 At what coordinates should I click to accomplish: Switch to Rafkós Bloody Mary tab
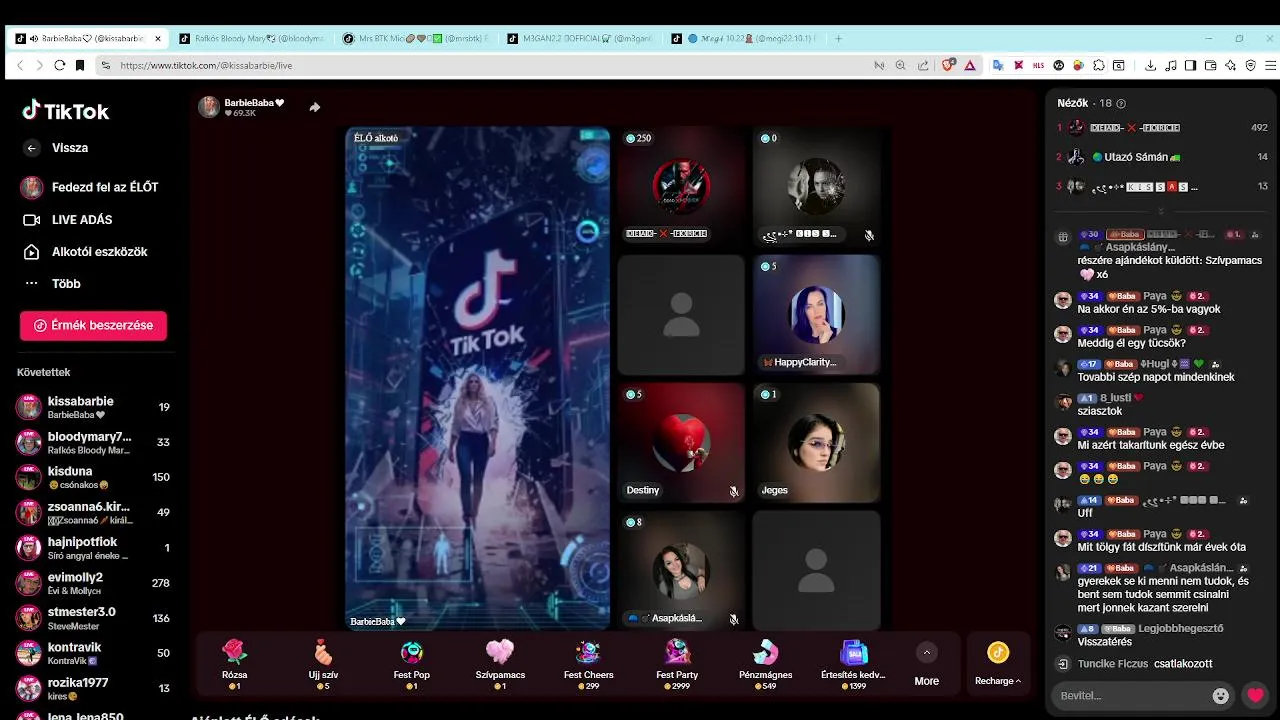pyautogui.click(x=251, y=38)
